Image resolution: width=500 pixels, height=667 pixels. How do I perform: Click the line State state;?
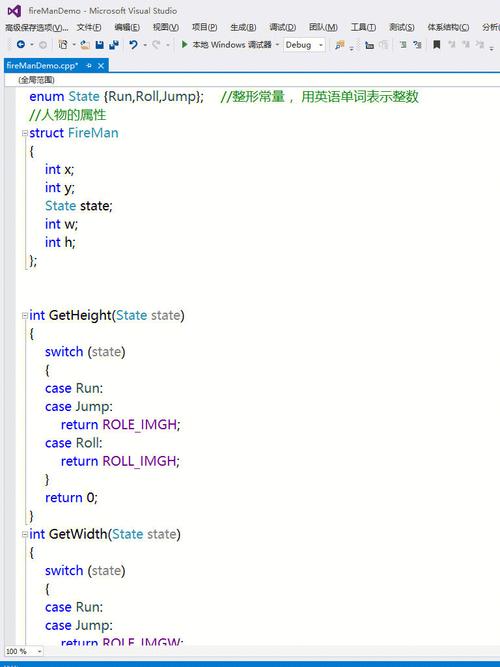[x=79, y=206]
